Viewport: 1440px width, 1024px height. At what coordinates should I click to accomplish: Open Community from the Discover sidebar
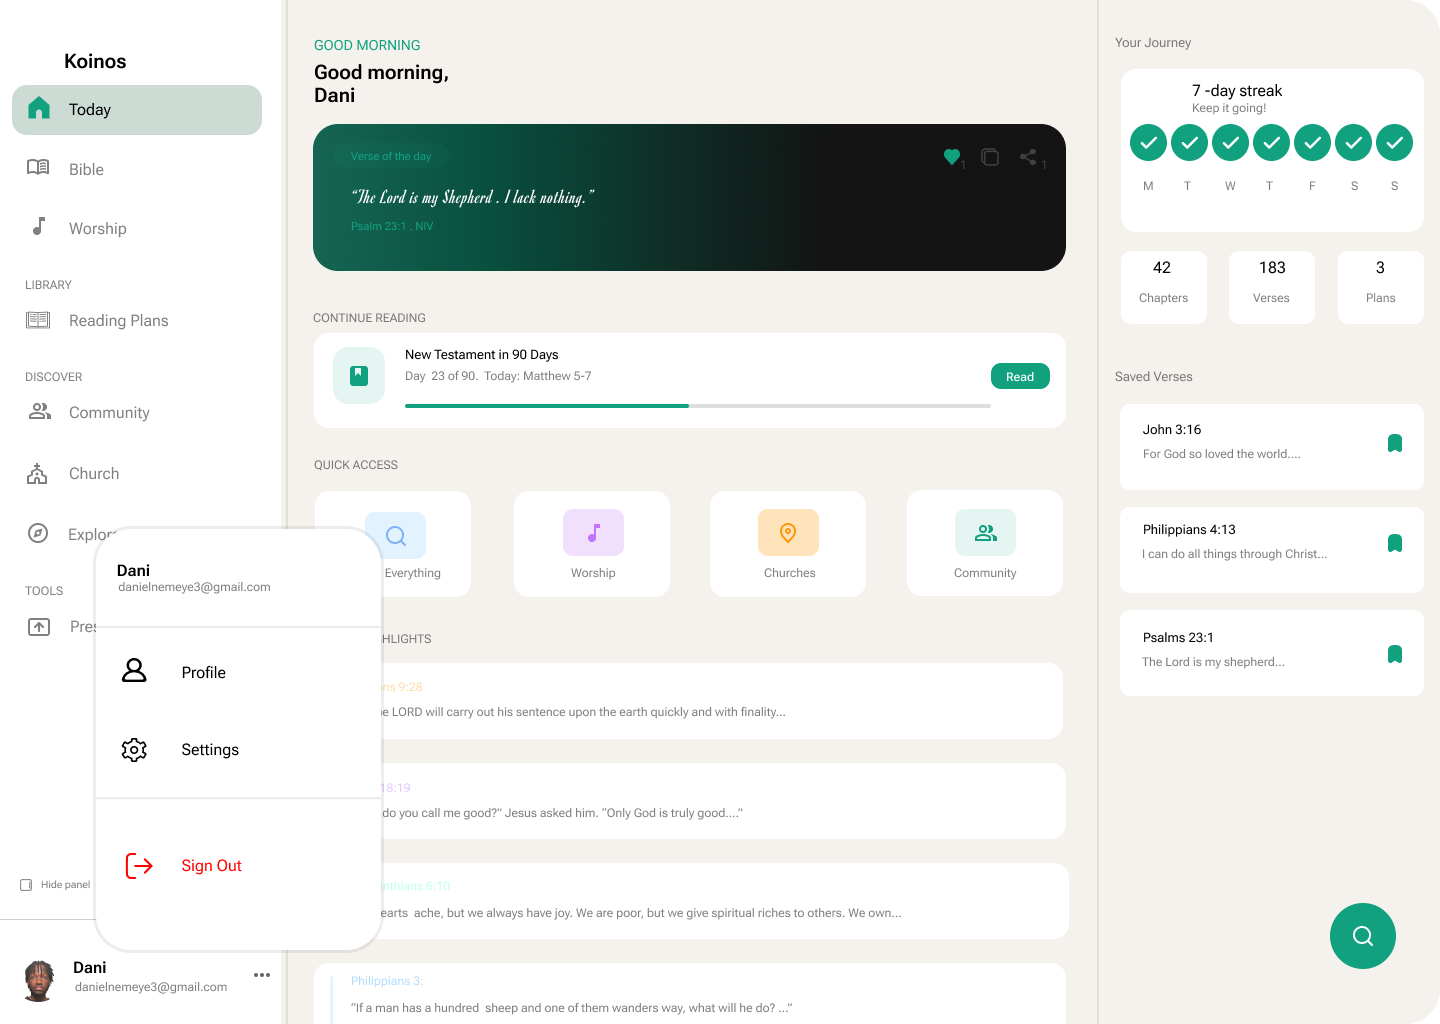109,412
